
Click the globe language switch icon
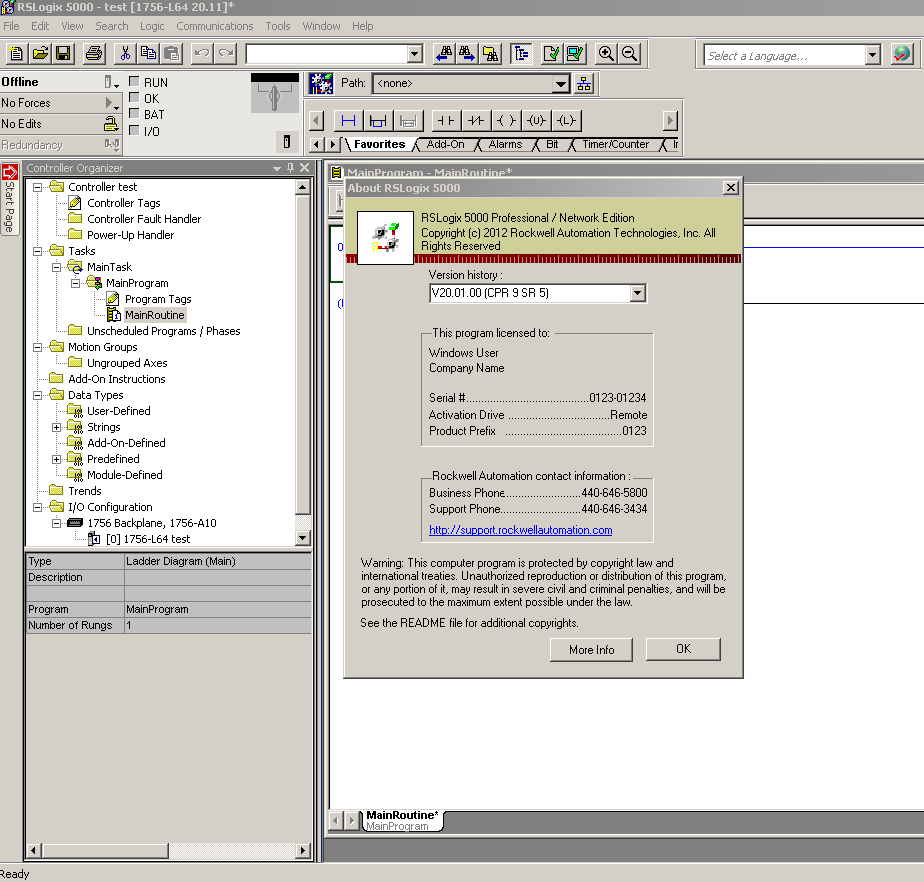click(902, 54)
